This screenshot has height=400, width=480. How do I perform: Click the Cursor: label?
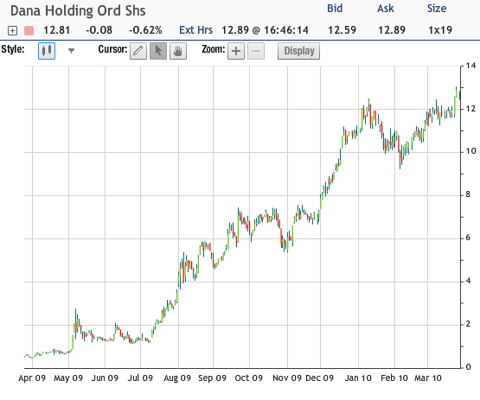[x=113, y=49]
